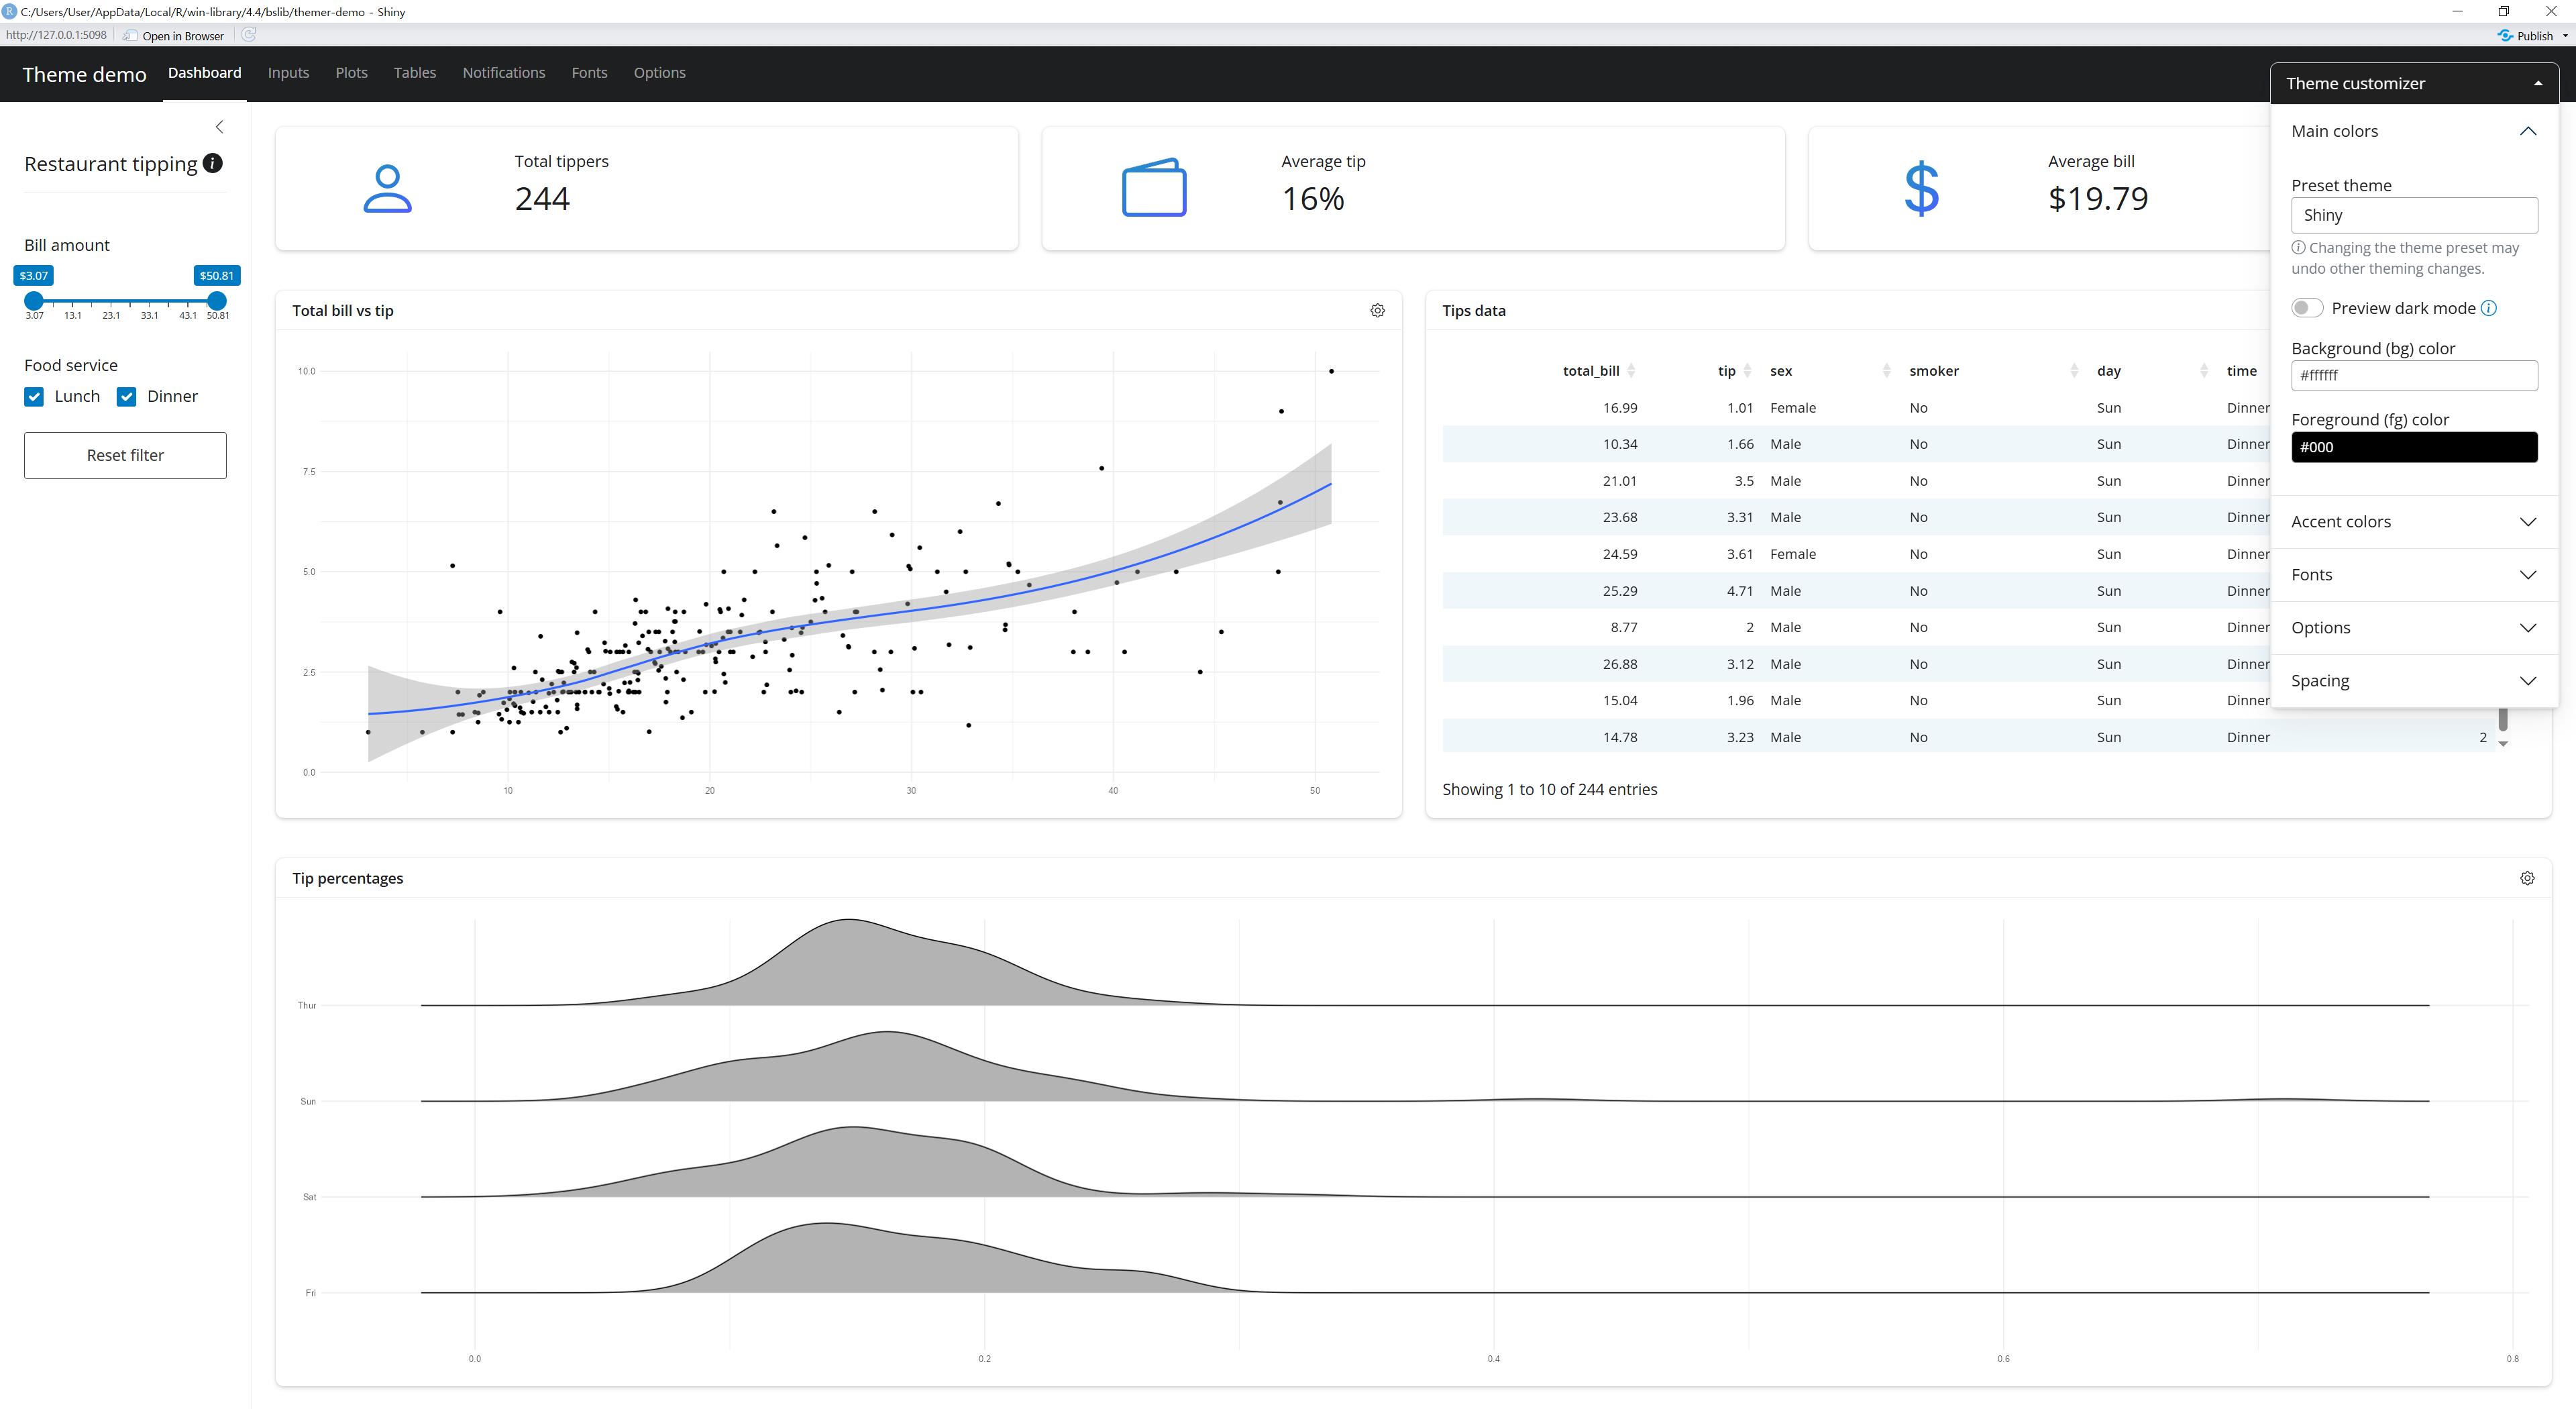Screen dimensions: 2576x1409
Task: Open the Preset theme dropdown showing Shiny
Action: tap(2413, 215)
